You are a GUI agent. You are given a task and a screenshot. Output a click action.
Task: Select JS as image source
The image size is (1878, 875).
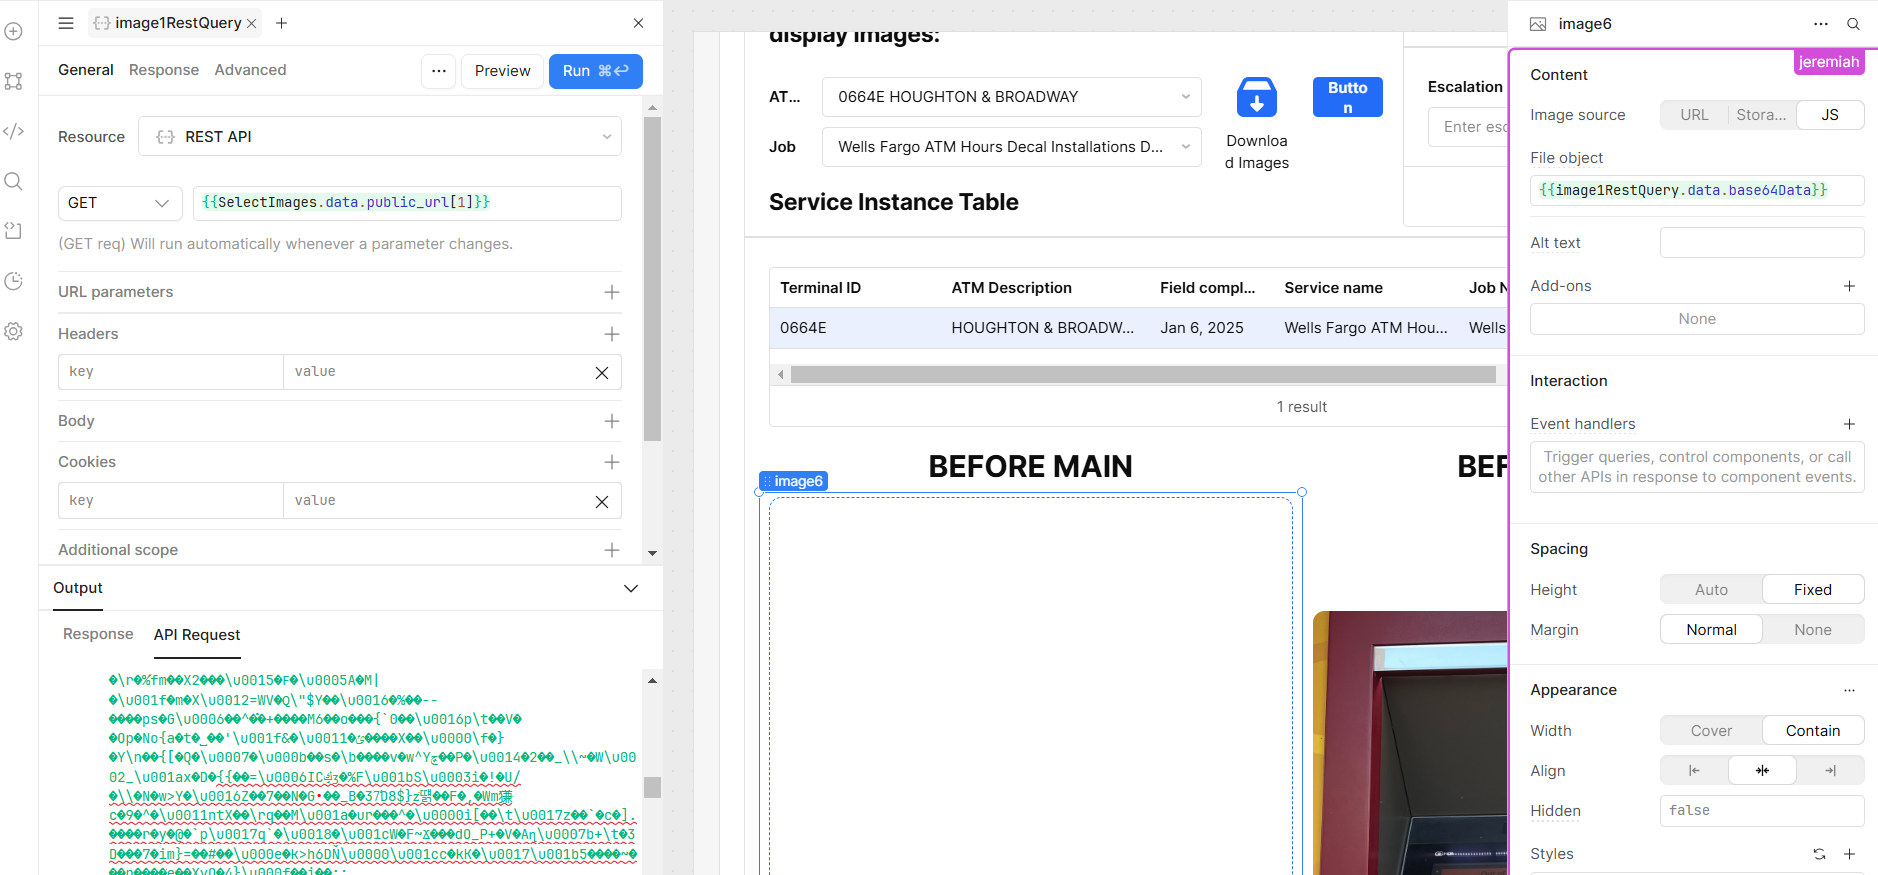[x=1830, y=115]
